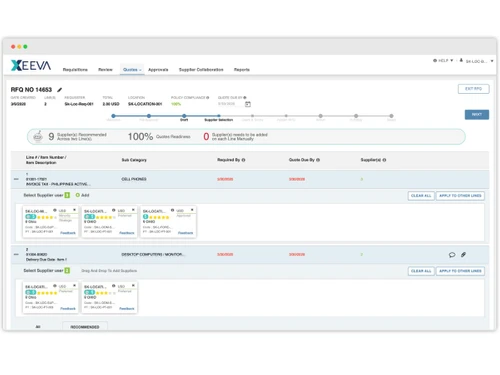Remove the Minority Strategic supplier card from line 1

click(x=74, y=210)
